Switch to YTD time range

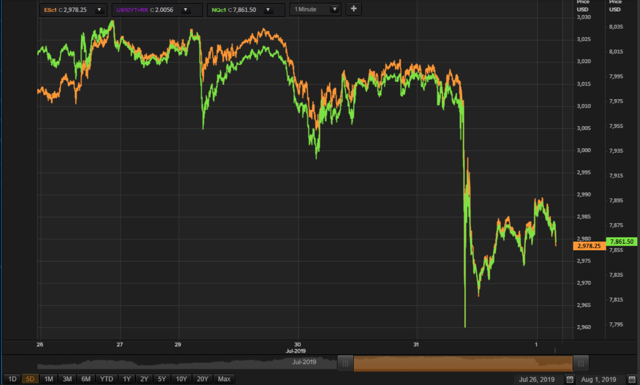(x=107, y=379)
